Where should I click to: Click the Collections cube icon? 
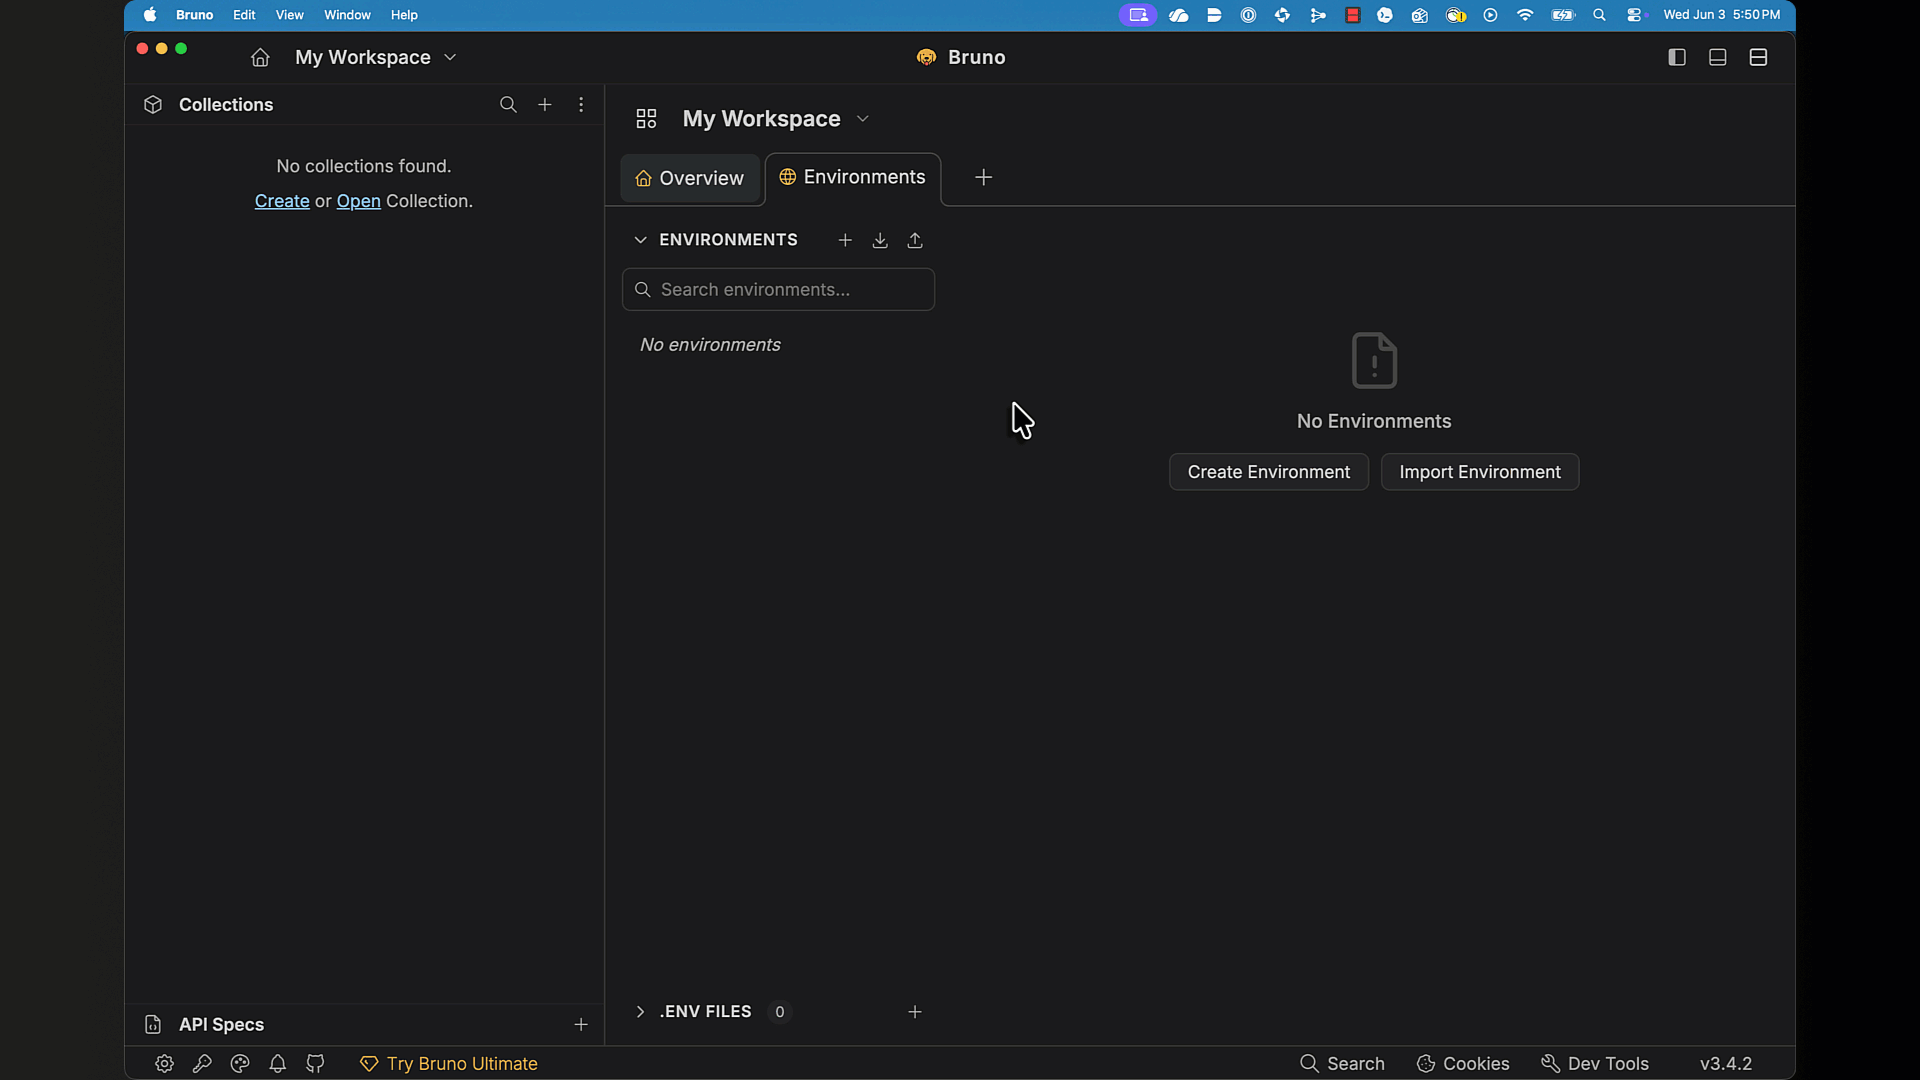coord(153,105)
